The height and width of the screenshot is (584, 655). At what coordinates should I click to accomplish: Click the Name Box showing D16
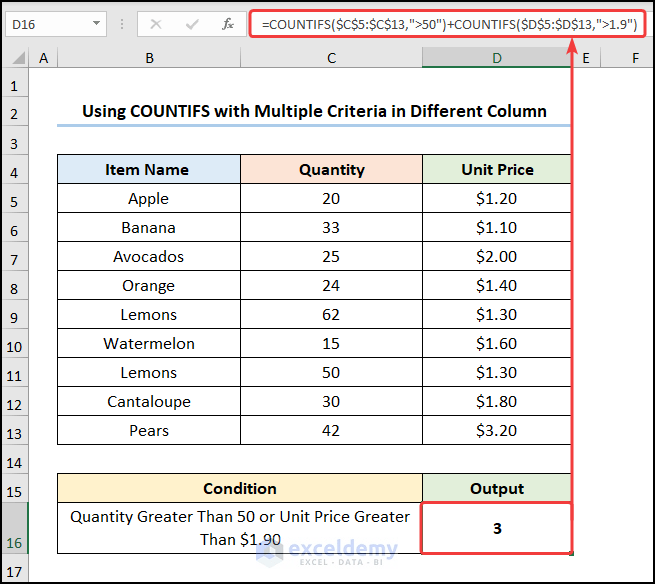[56, 24]
